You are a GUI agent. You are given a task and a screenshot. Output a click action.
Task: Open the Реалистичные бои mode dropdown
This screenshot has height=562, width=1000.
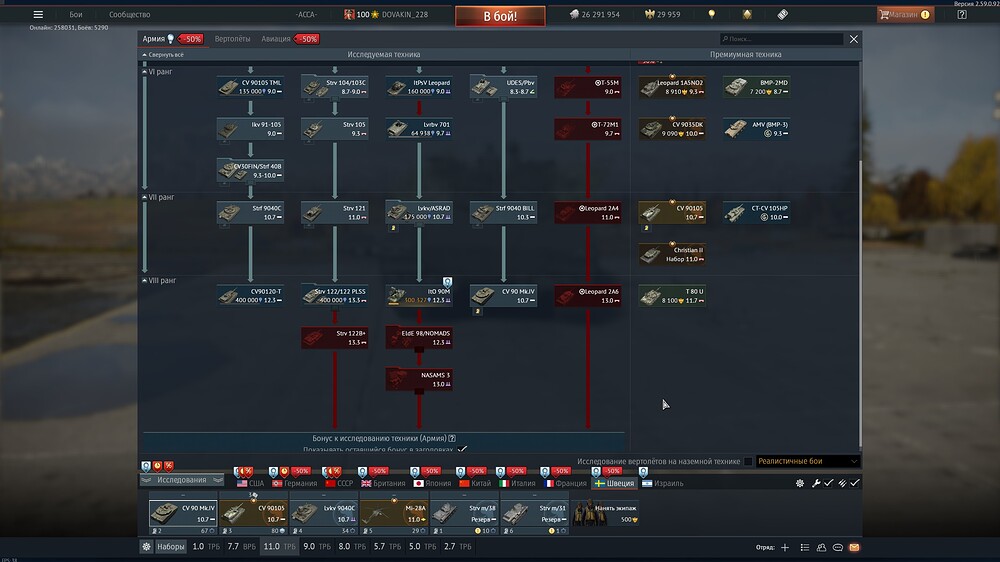click(x=807, y=461)
